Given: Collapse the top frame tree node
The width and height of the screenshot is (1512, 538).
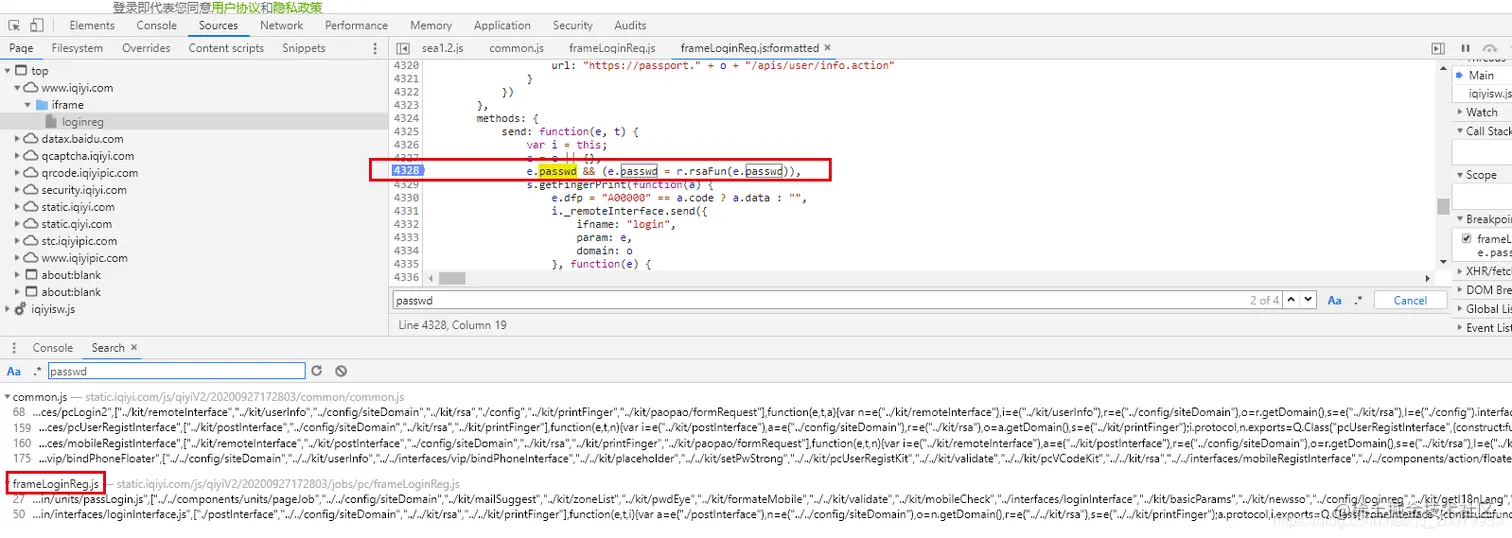Looking at the screenshot, I should coord(8,71).
